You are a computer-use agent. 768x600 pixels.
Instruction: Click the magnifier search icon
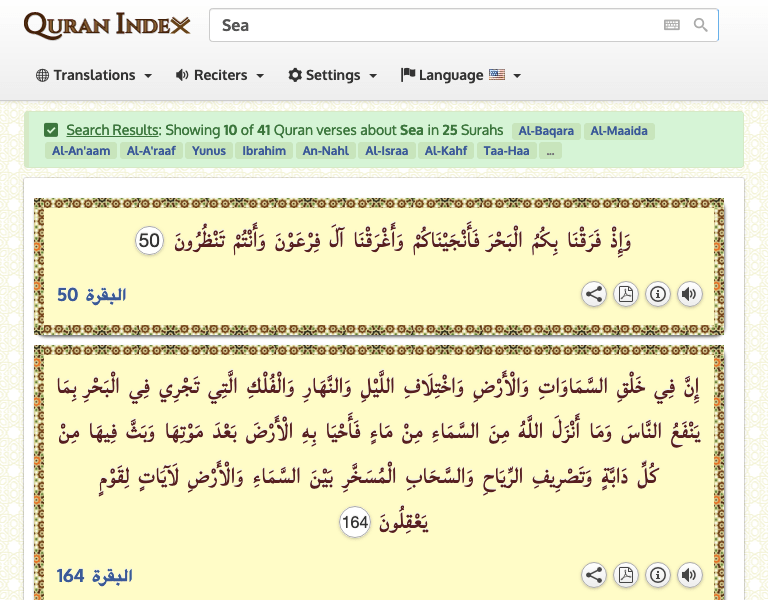coord(700,25)
